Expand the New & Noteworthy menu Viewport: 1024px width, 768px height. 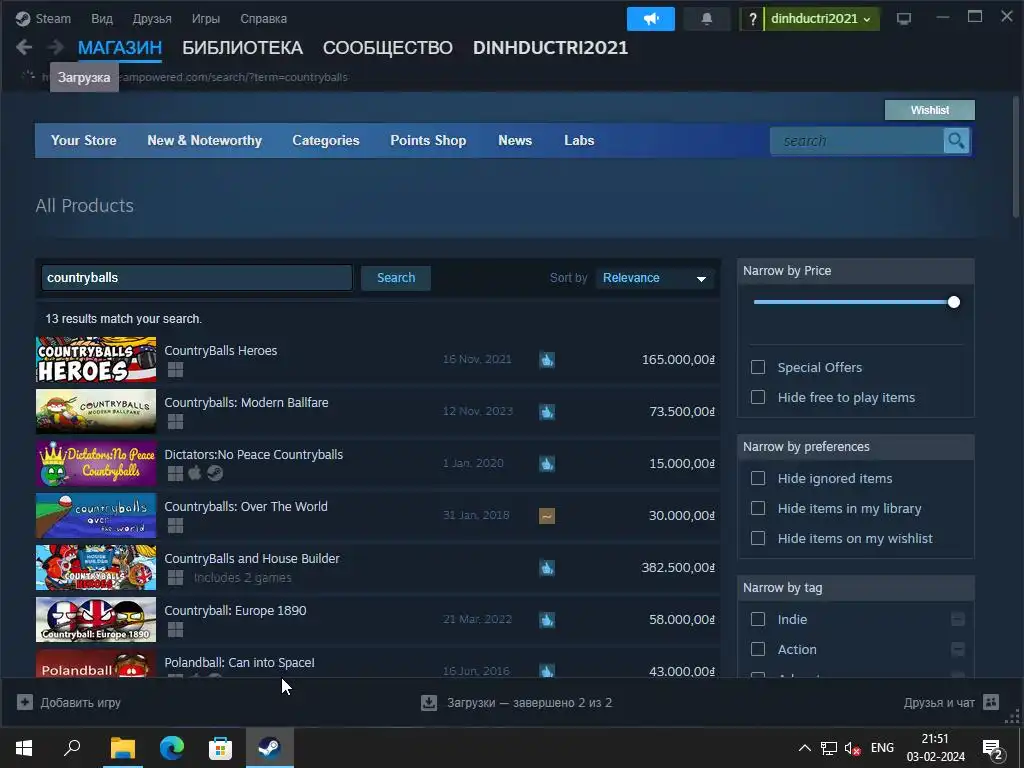pyautogui.click(x=204, y=140)
